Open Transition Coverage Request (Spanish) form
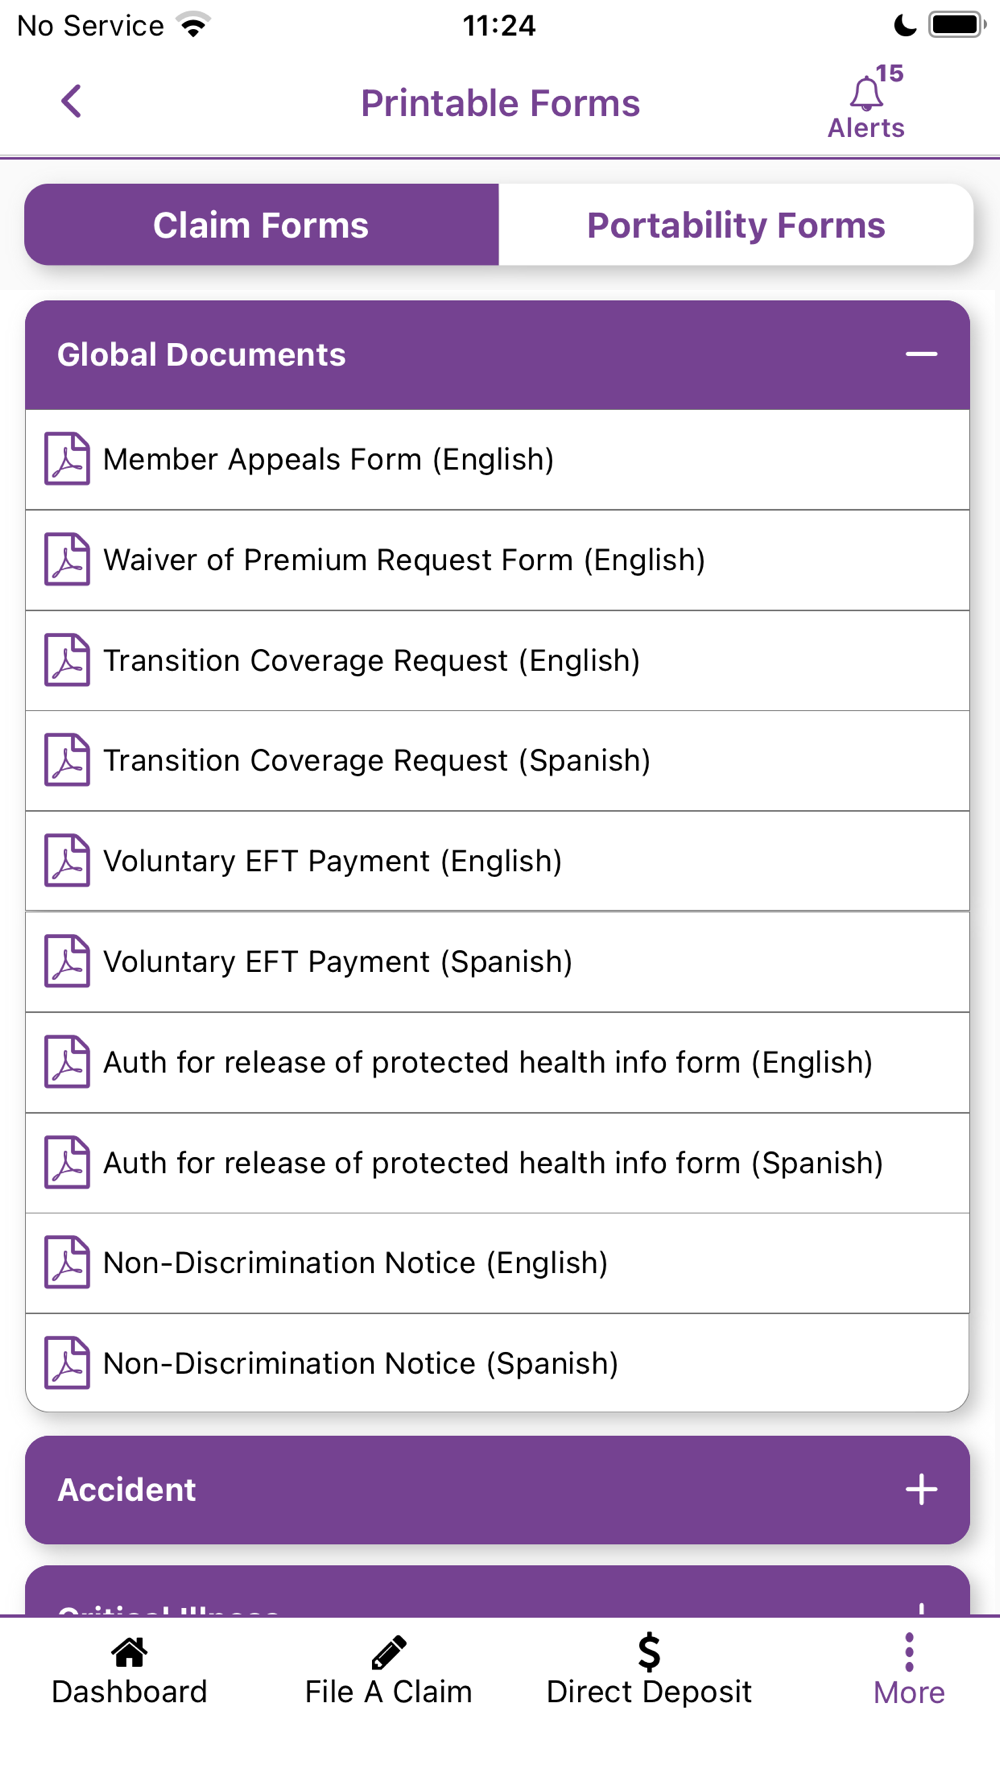Screen dimensions: 1000x1778 (x=377, y=761)
